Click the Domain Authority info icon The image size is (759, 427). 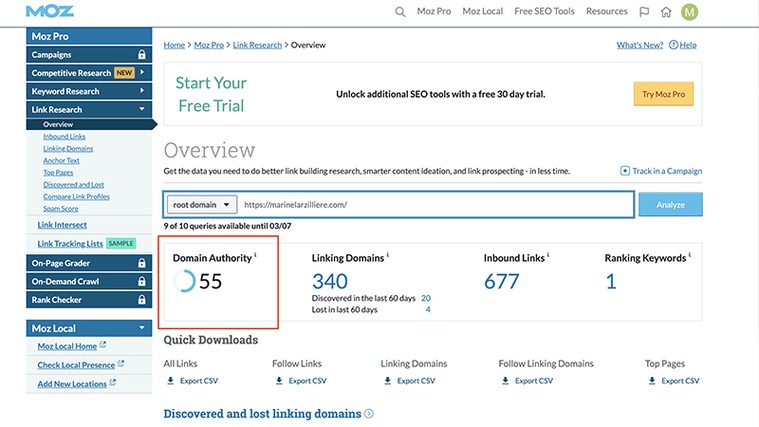pos(256,254)
